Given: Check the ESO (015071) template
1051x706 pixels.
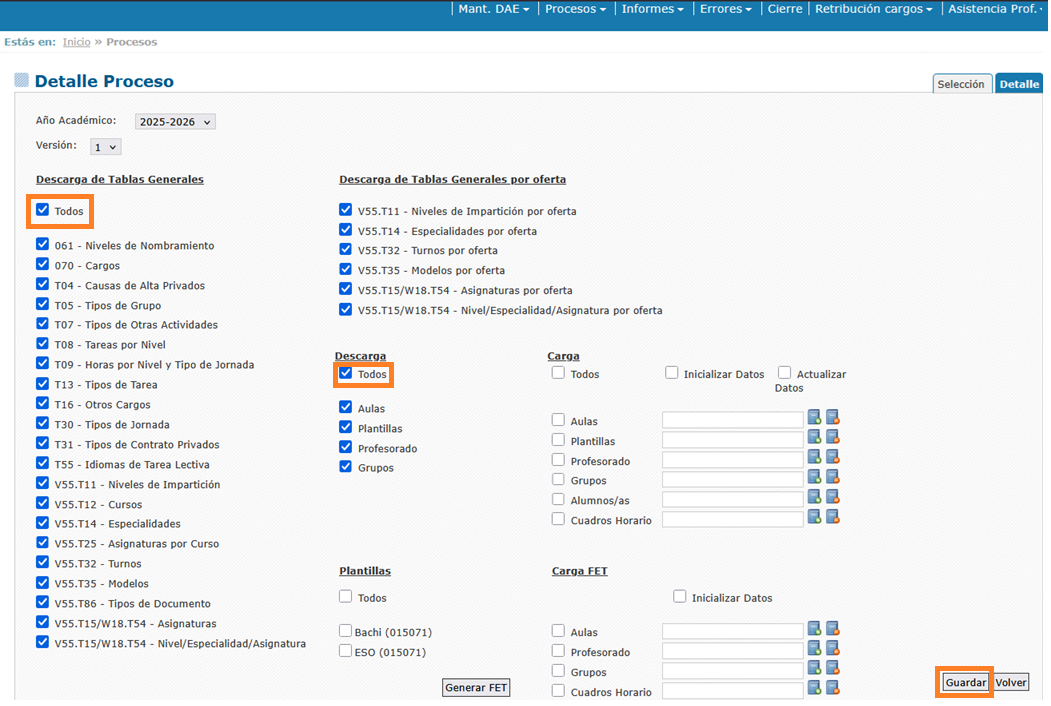Looking at the screenshot, I should pyautogui.click(x=346, y=651).
